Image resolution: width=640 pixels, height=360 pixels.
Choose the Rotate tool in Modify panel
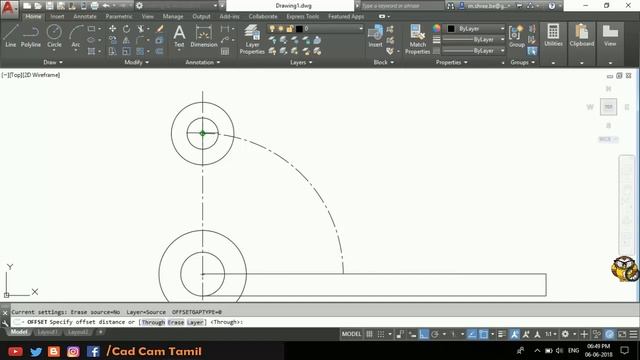coord(127,29)
